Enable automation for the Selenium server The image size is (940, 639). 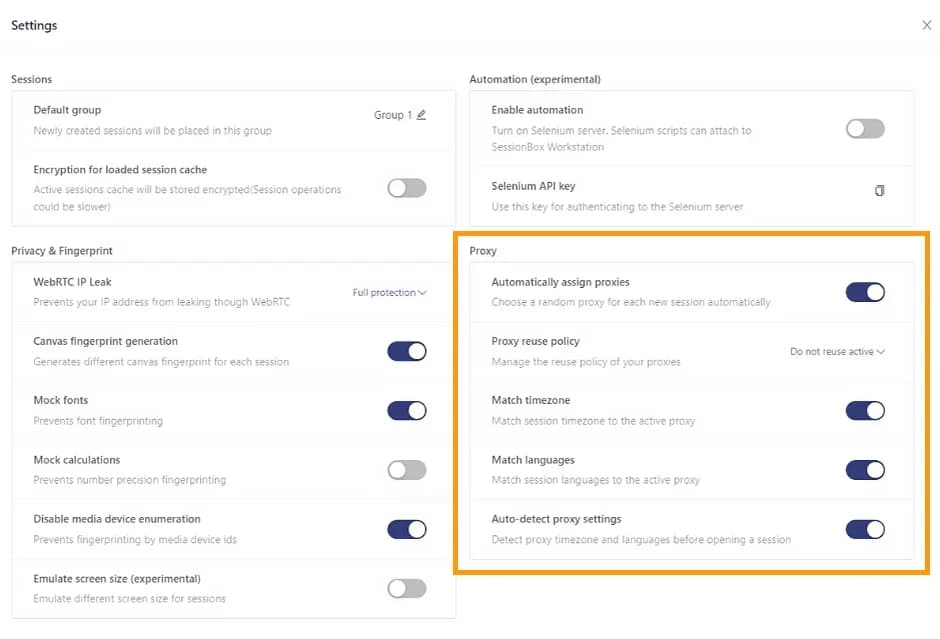pyautogui.click(x=865, y=128)
